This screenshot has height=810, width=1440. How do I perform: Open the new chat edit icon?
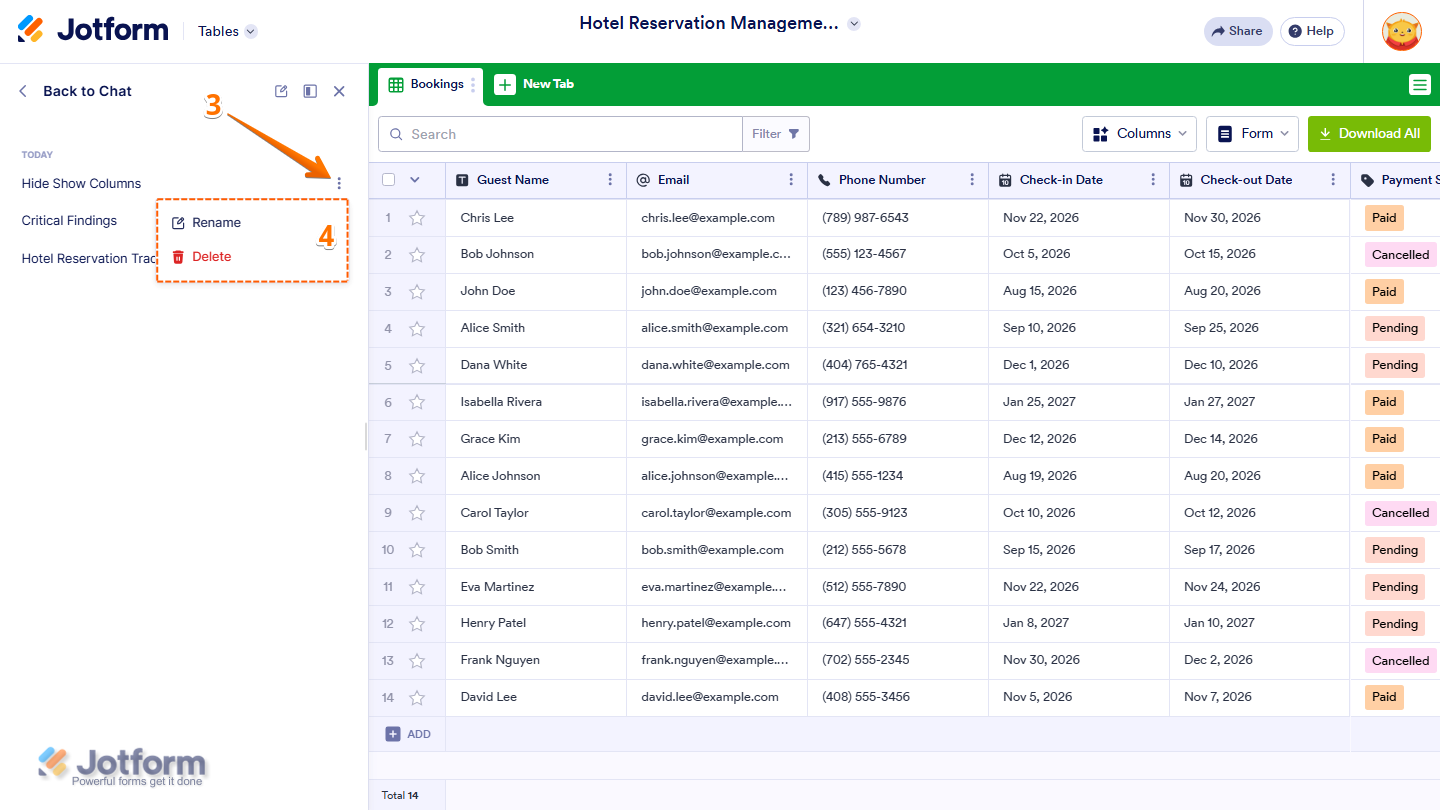click(x=281, y=91)
